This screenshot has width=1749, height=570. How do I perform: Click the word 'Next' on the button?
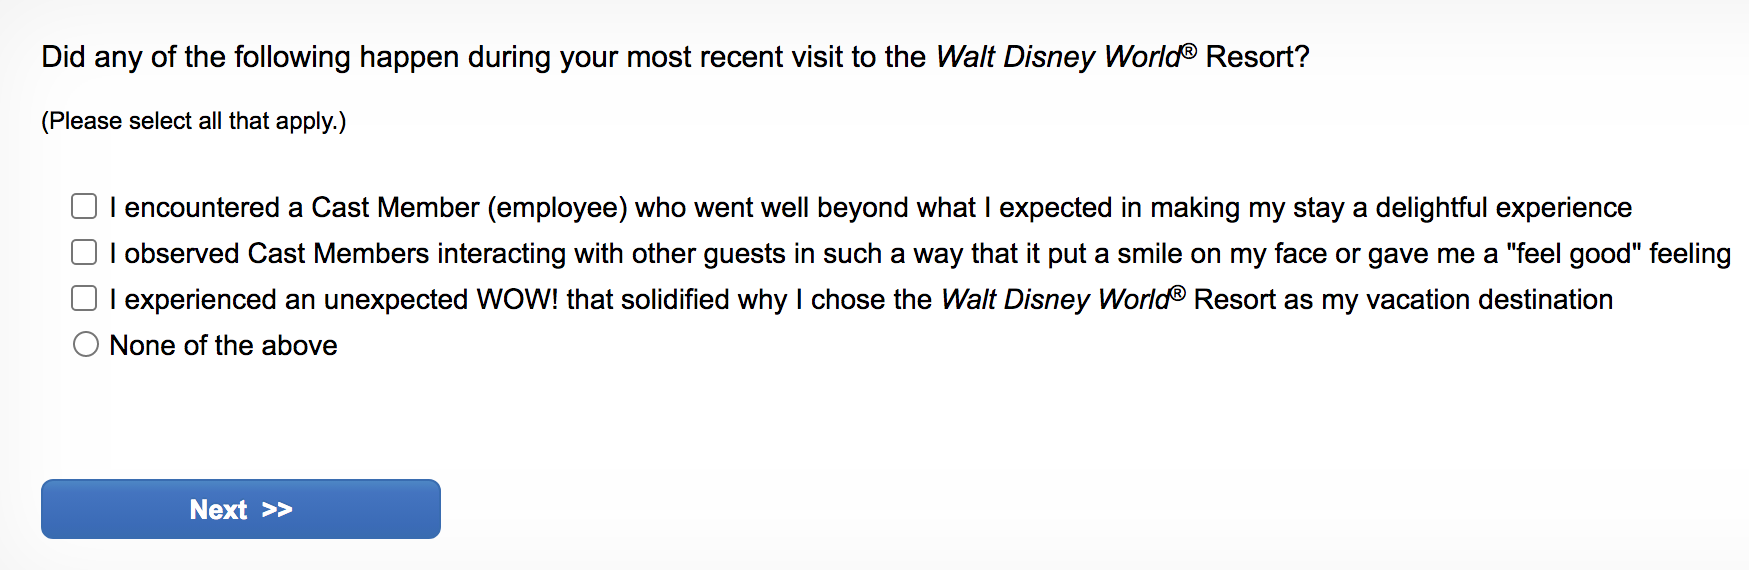pyautogui.click(x=218, y=510)
